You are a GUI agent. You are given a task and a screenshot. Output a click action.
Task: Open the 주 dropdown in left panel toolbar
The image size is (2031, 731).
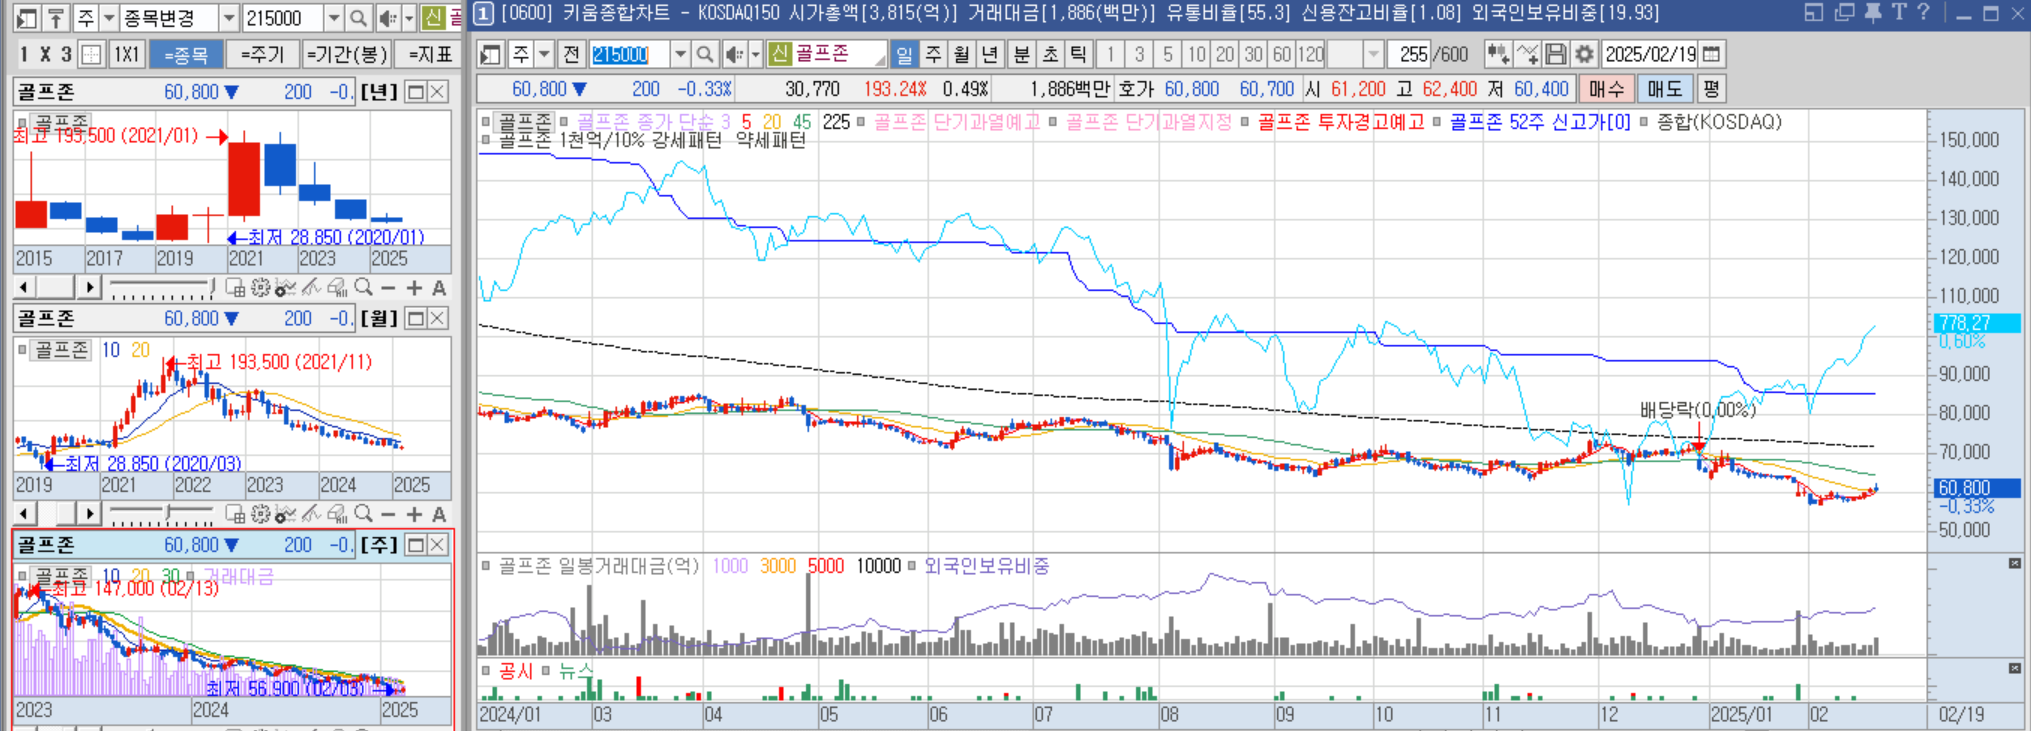point(109,18)
